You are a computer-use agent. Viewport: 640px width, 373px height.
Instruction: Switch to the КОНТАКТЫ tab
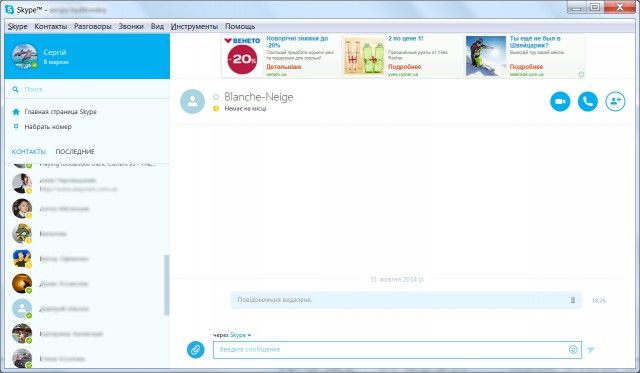pos(29,151)
